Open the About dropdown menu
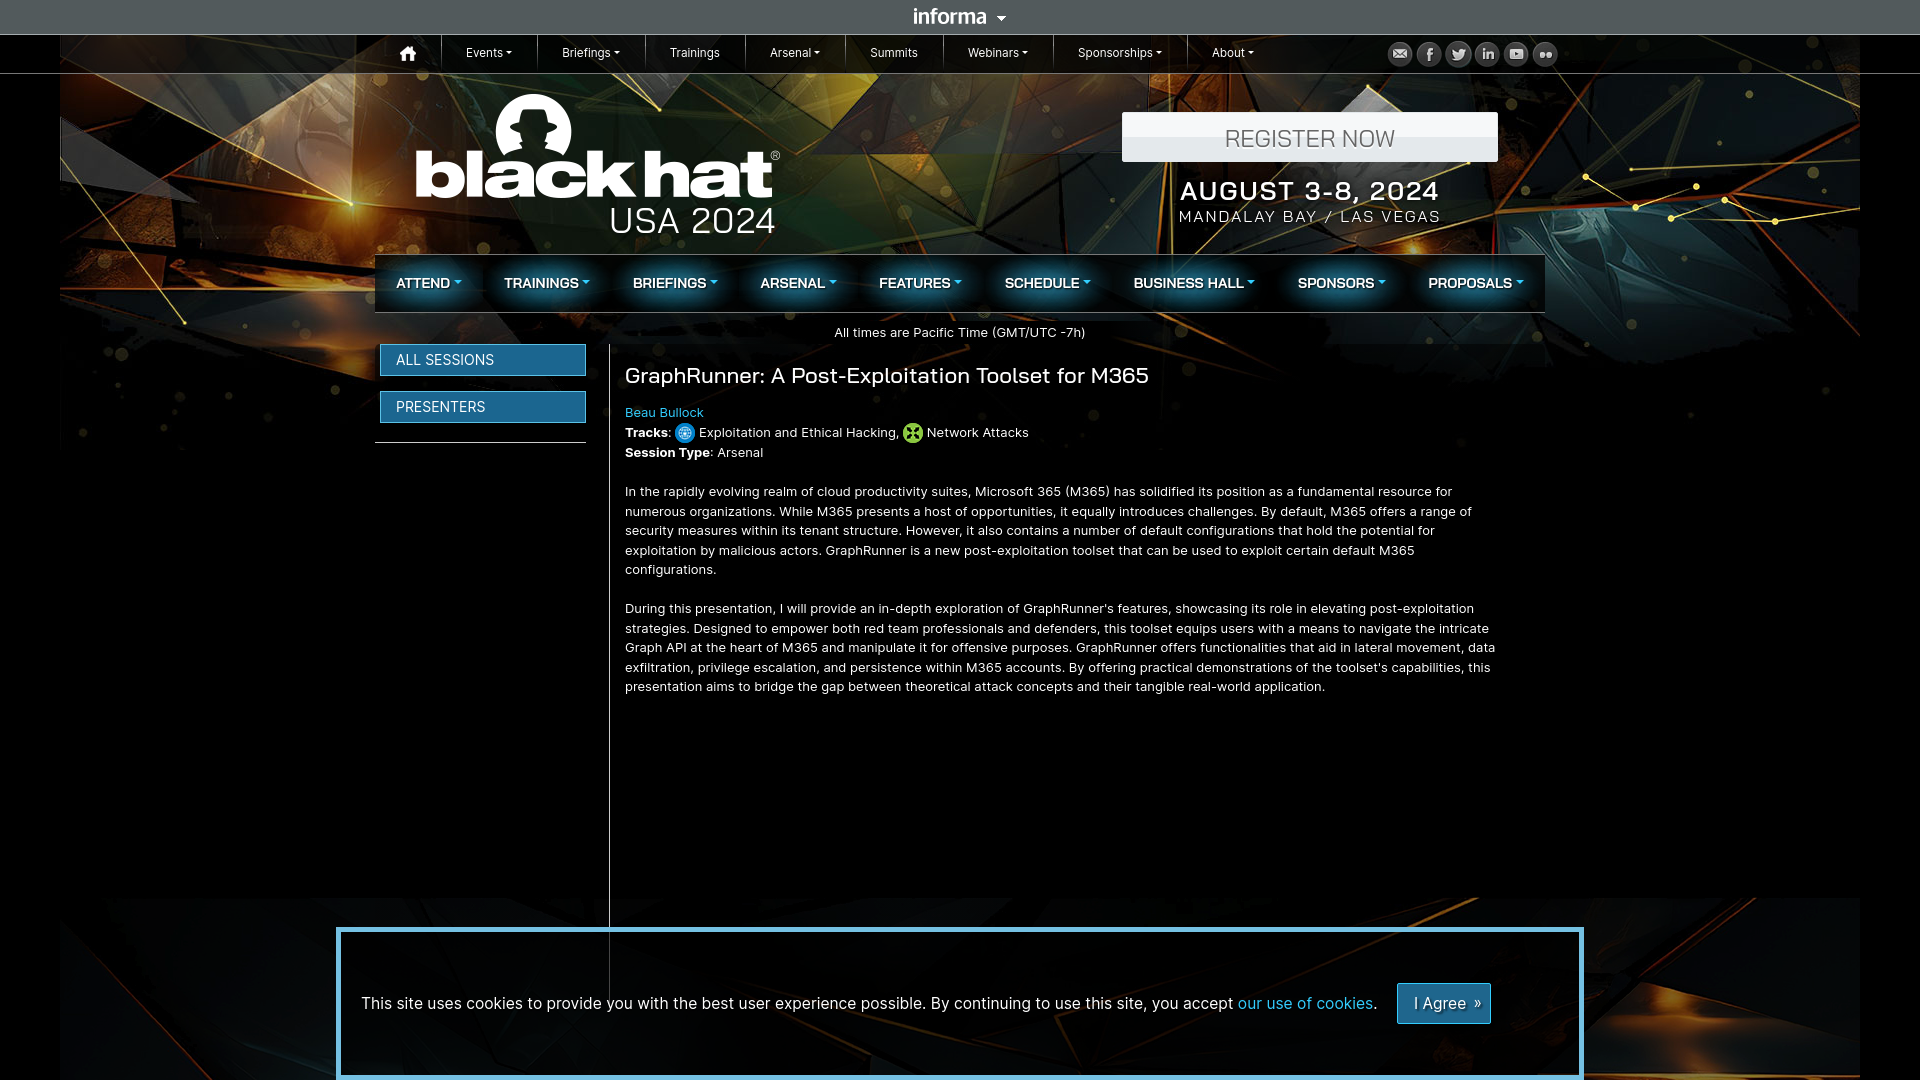The width and height of the screenshot is (1920, 1080). [1233, 53]
